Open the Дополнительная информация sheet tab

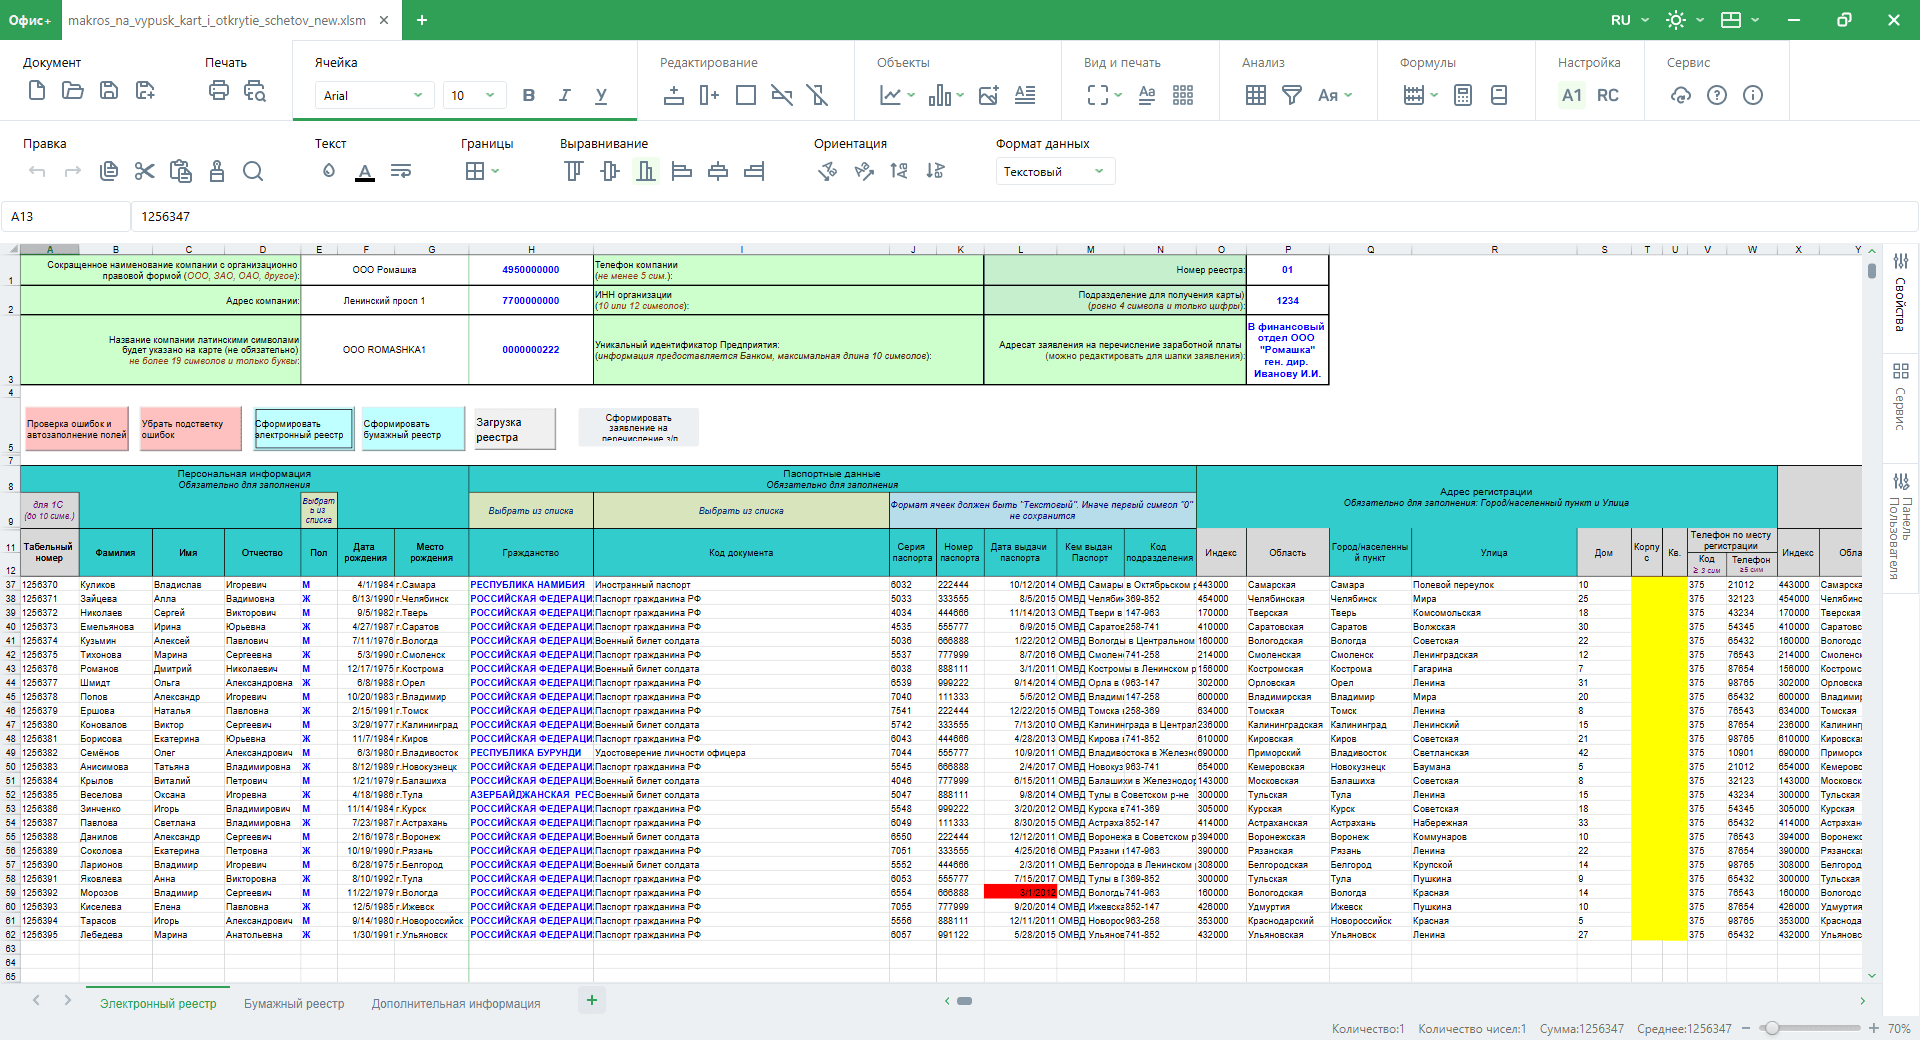coord(456,1003)
